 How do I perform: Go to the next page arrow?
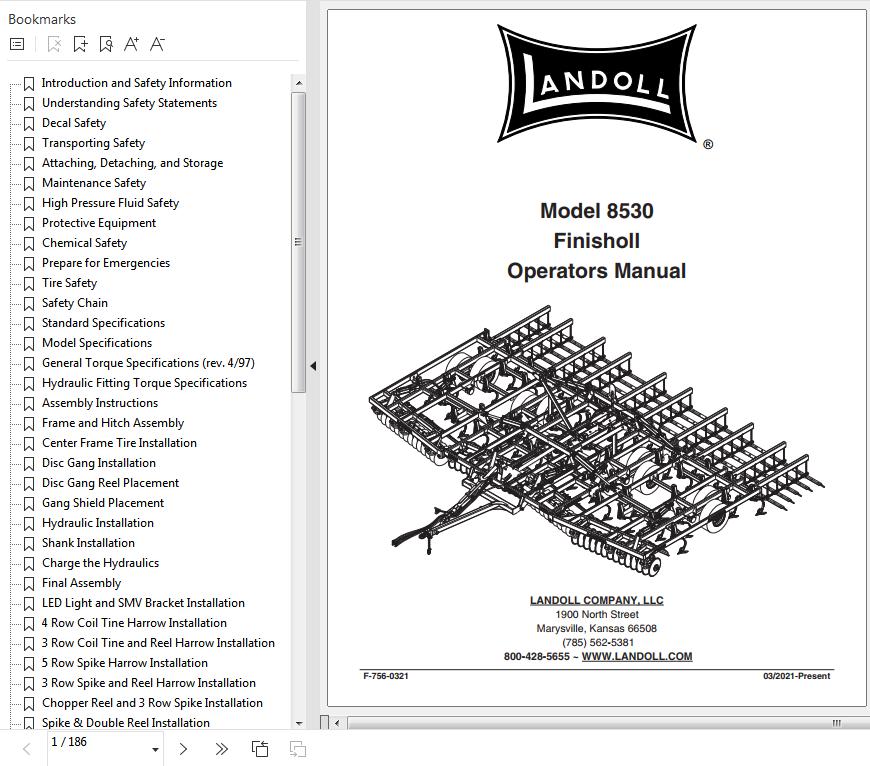coord(183,749)
